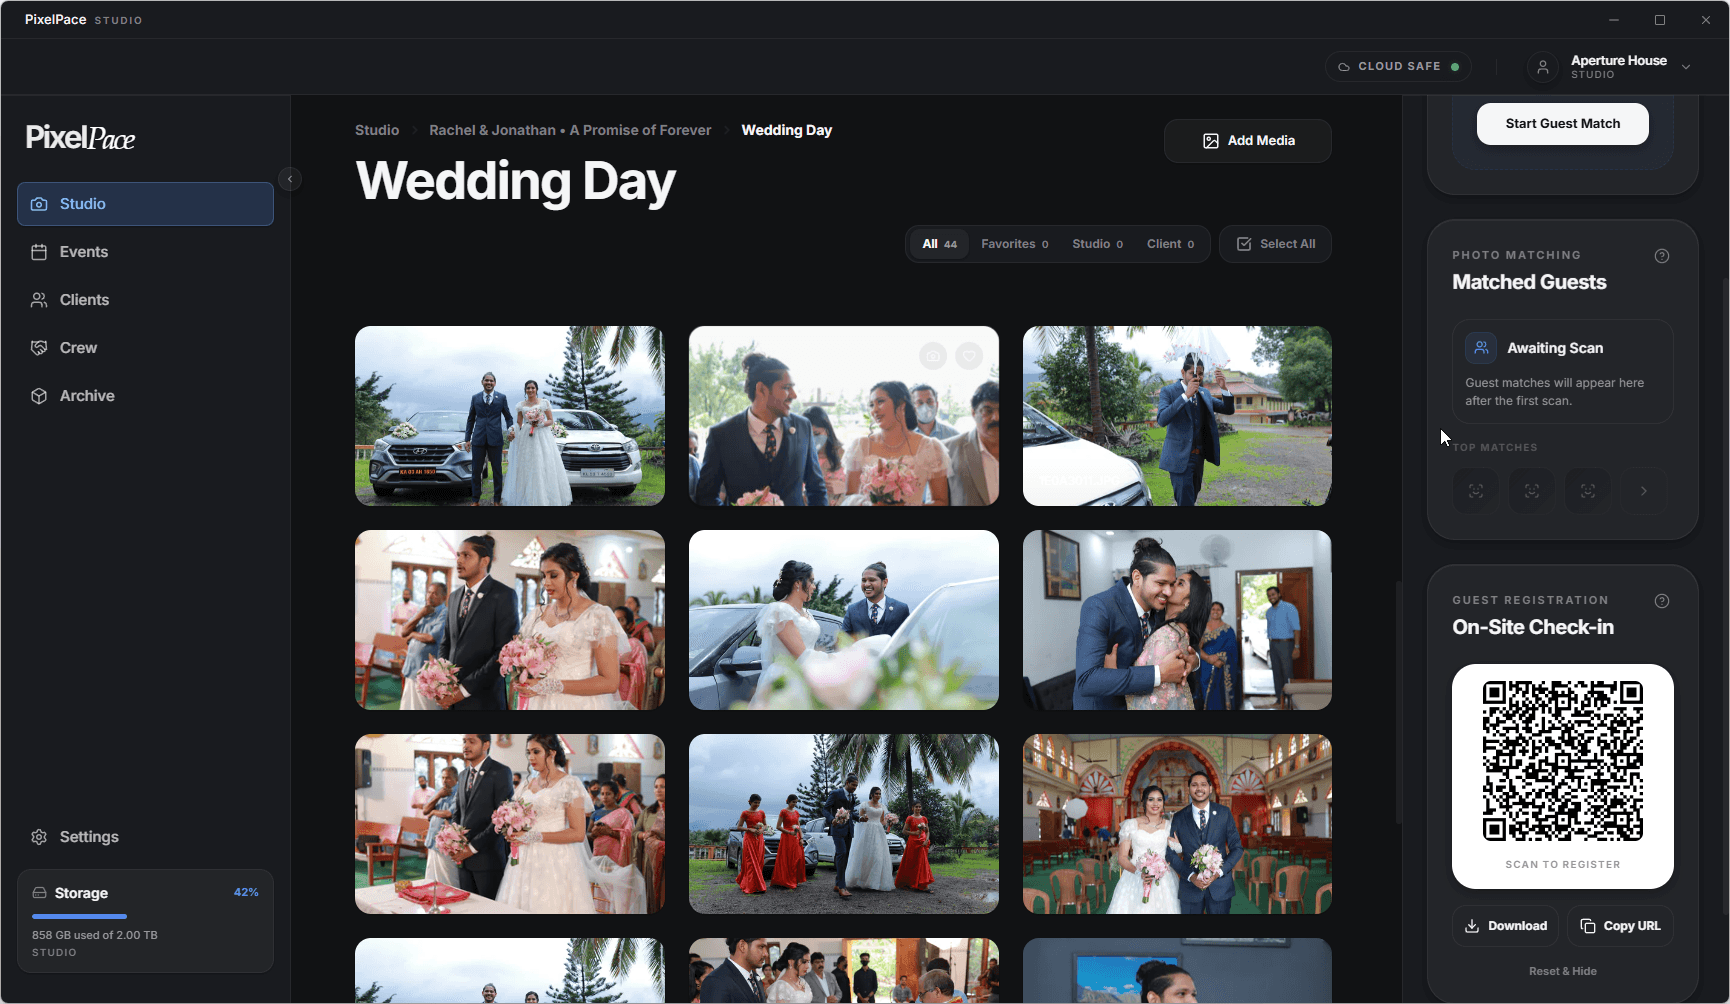Click the '858 GB used of 2.00 TB' text
The width and height of the screenshot is (1730, 1004).
pyautogui.click(x=95, y=935)
